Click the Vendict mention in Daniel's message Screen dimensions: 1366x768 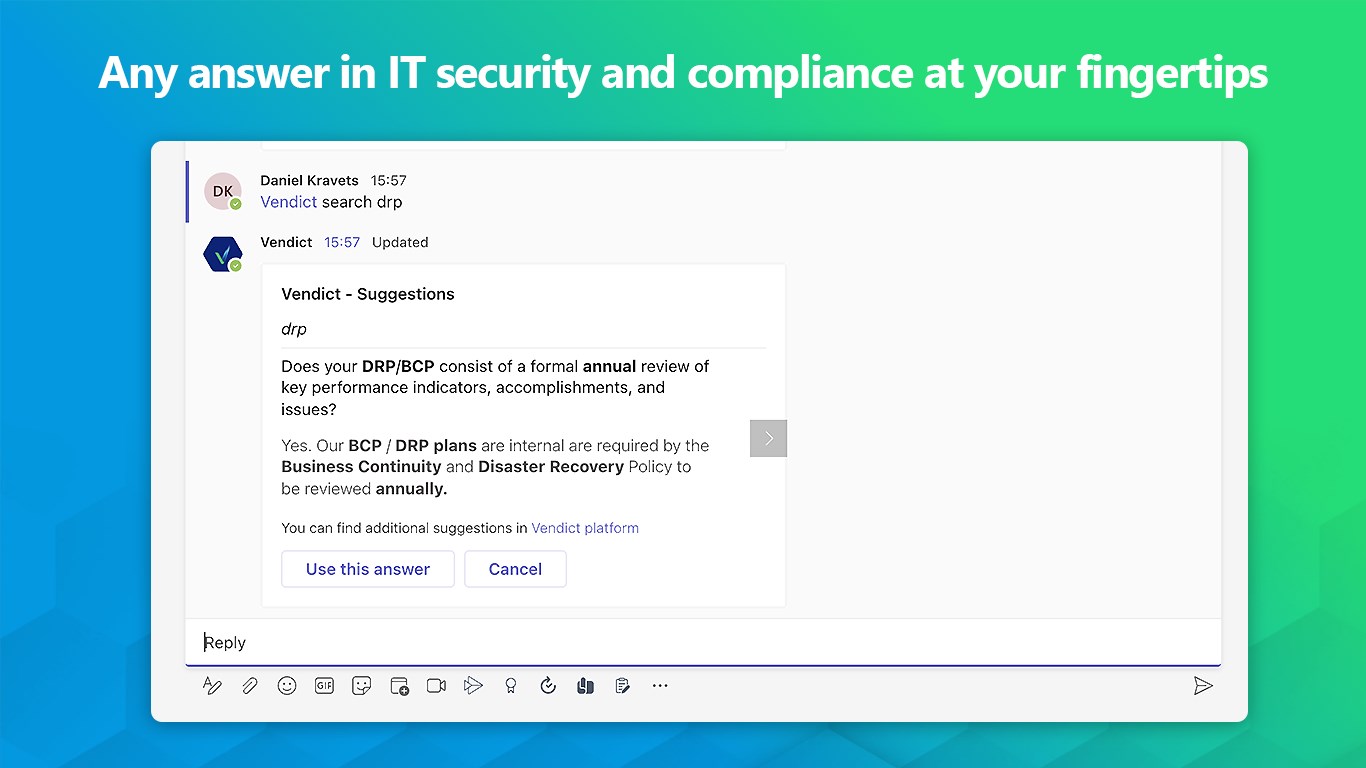pyautogui.click(x=289, y=202)
